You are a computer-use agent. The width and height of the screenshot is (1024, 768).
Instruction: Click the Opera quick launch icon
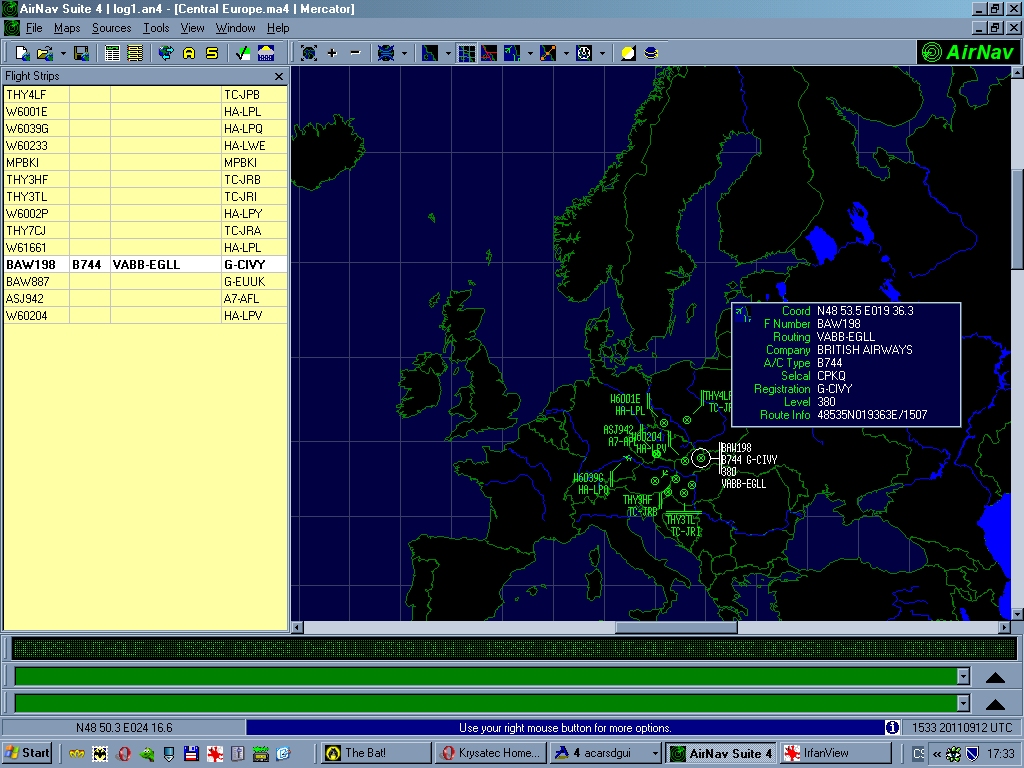click(123, 754)
